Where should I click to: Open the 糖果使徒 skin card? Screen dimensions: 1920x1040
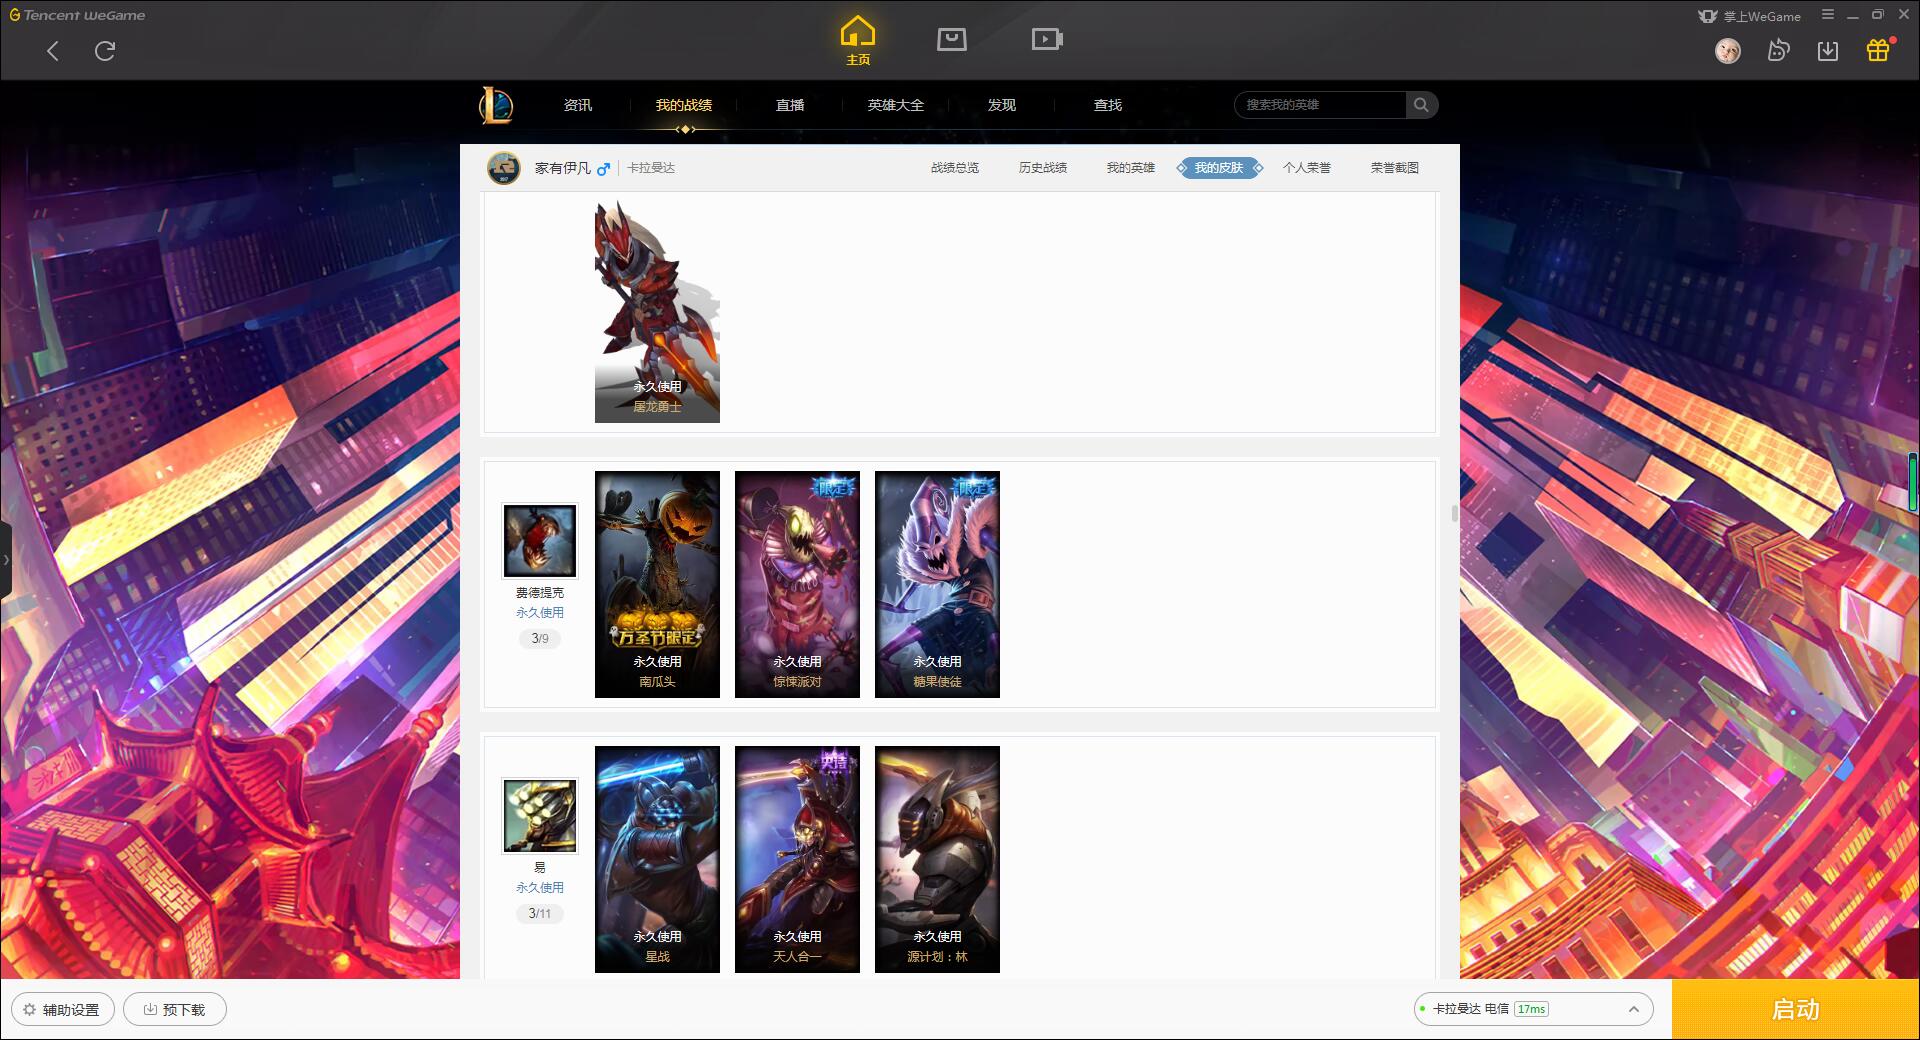pyautogui.click(x=937, y=584)
